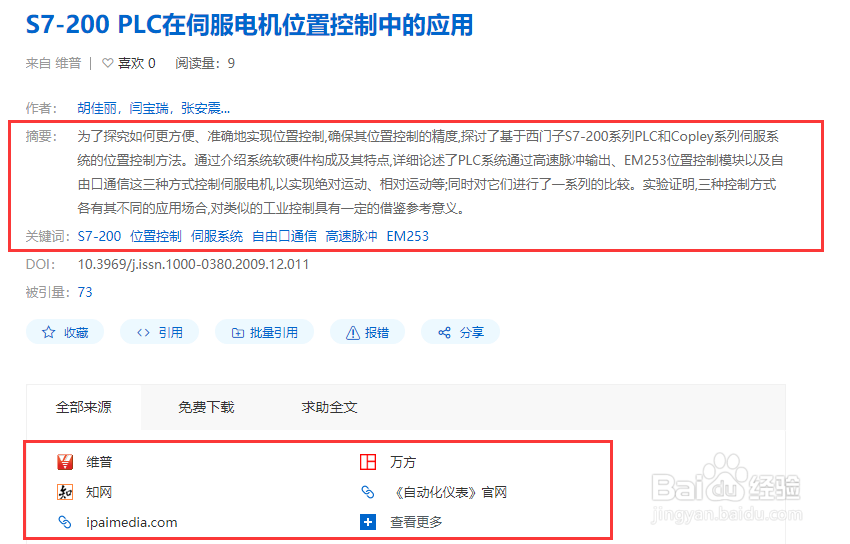The width and height of the screenshot is (850, 544).
Task: Open the 求助全文 tab
Action: [330, 407]
